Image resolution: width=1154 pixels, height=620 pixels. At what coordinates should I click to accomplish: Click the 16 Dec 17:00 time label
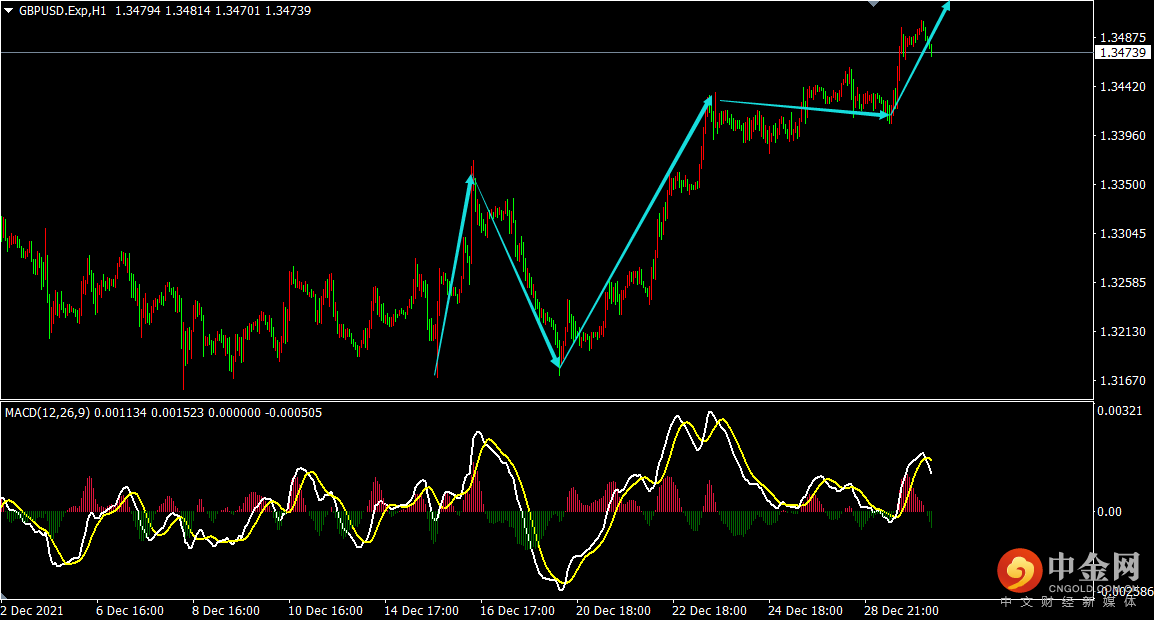pyautogui.click(x=517, y=611)
